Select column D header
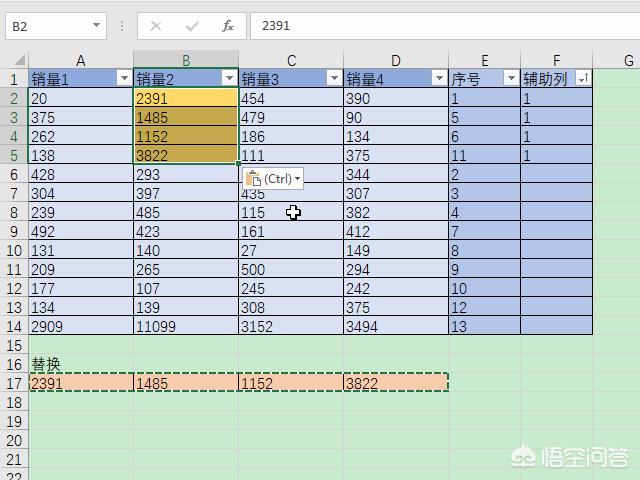Screen dimensions: 640x480 click(x=396, y=60)
